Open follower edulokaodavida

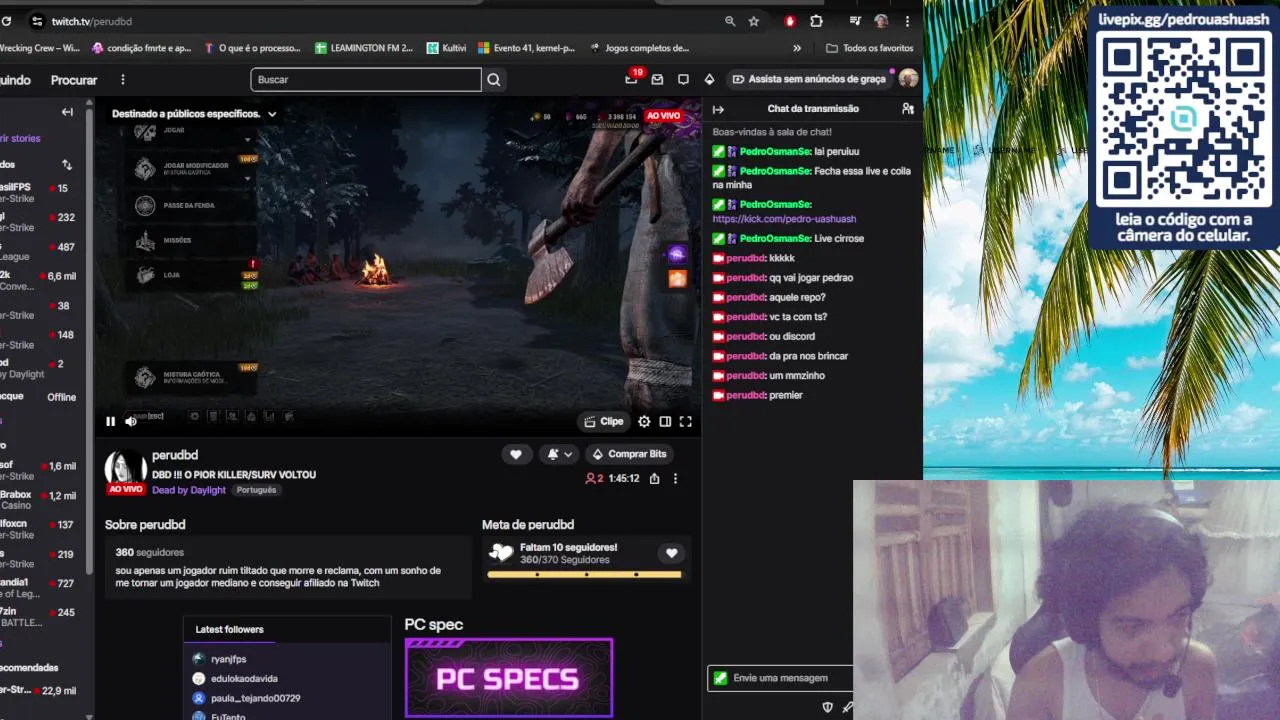pyautogui.click(x=244, y=679)
